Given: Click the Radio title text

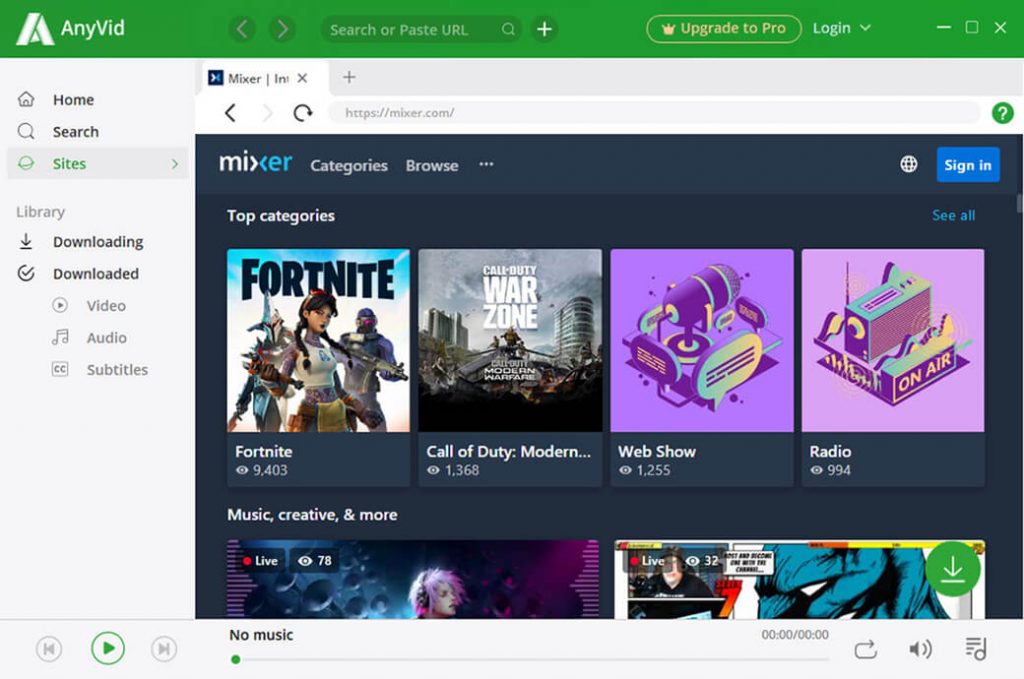Looking at the screenshot, I should pyautogui.click(x=830, y=452).
